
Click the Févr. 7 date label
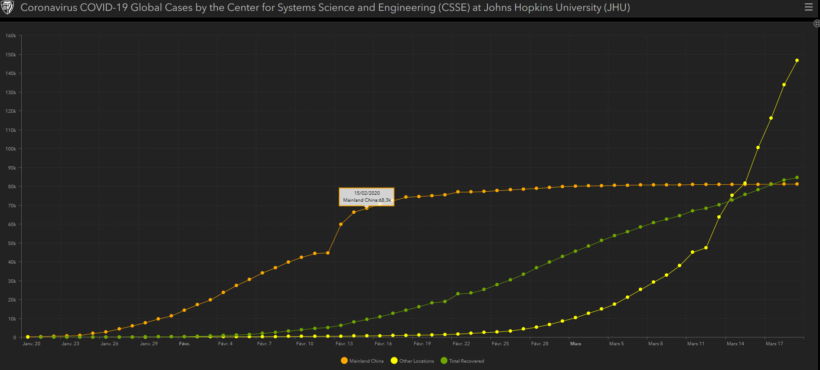(265, 344)
